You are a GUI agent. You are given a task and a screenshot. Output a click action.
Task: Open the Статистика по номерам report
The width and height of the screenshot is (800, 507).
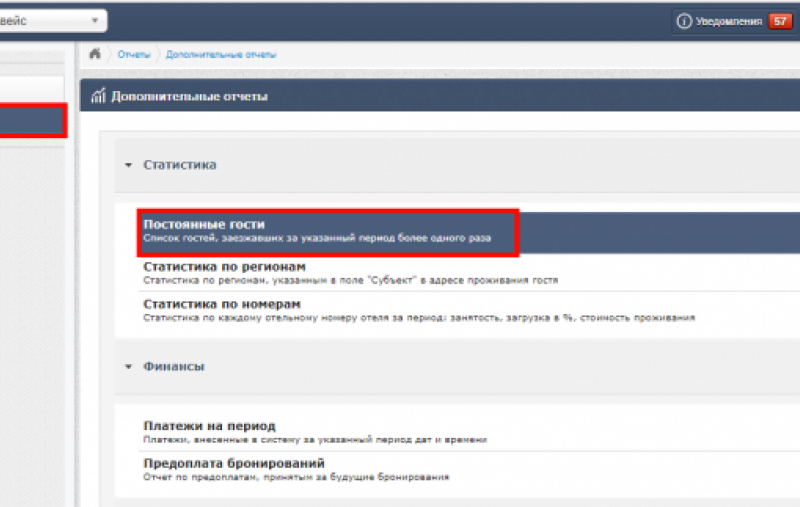[222, 304]
